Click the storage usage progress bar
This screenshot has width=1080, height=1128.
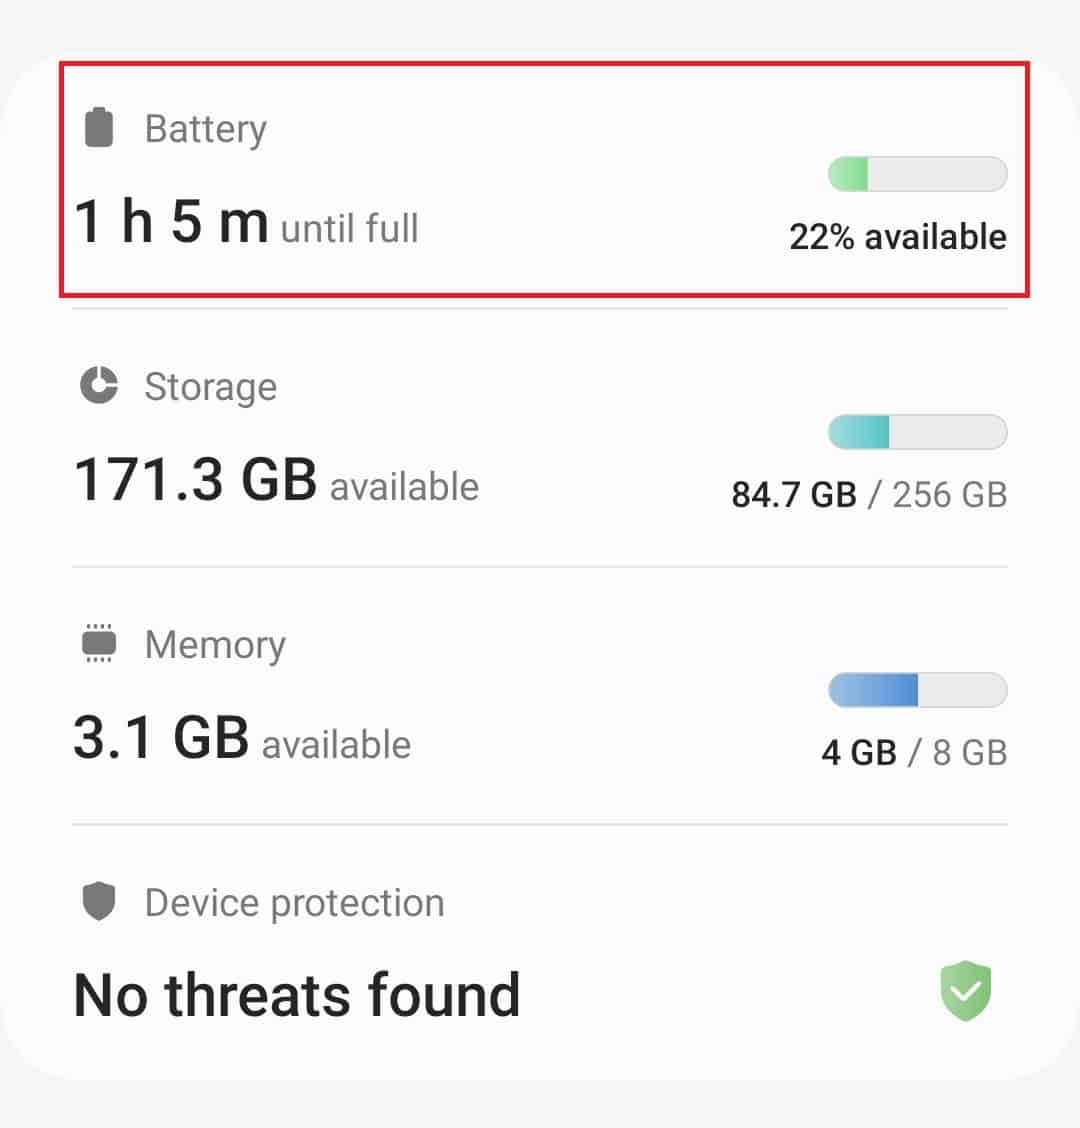coord(916,431)
